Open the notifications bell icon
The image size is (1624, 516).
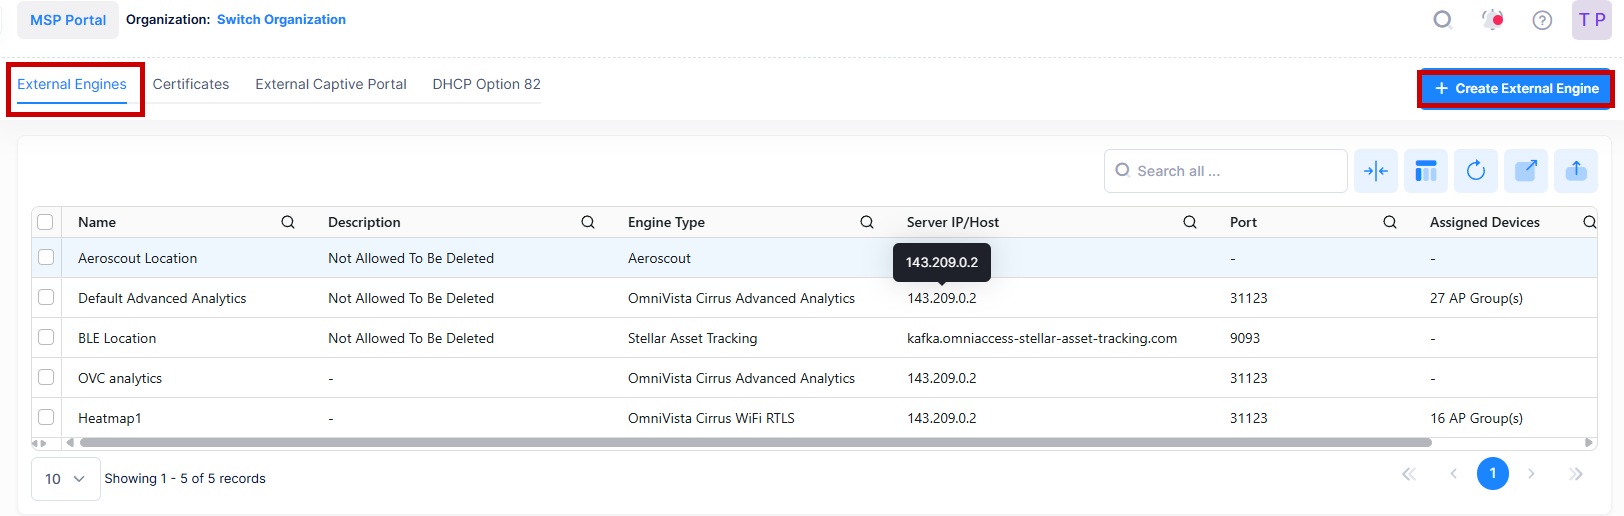(x=1492, y=20)
